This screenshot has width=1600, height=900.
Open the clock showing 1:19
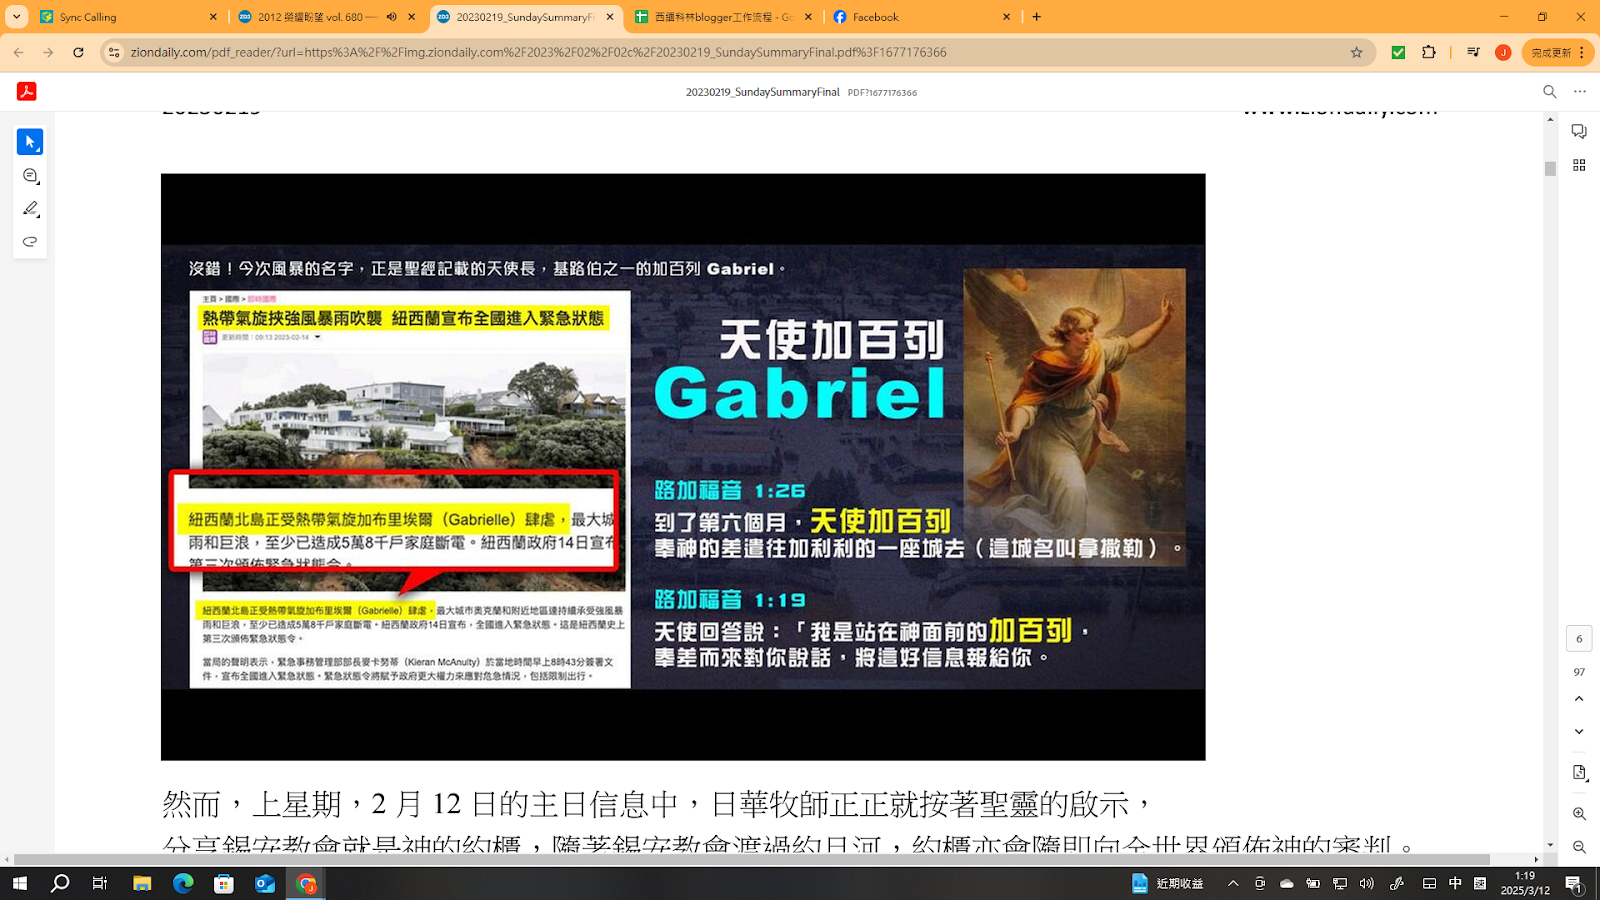tap(1525, 883)
